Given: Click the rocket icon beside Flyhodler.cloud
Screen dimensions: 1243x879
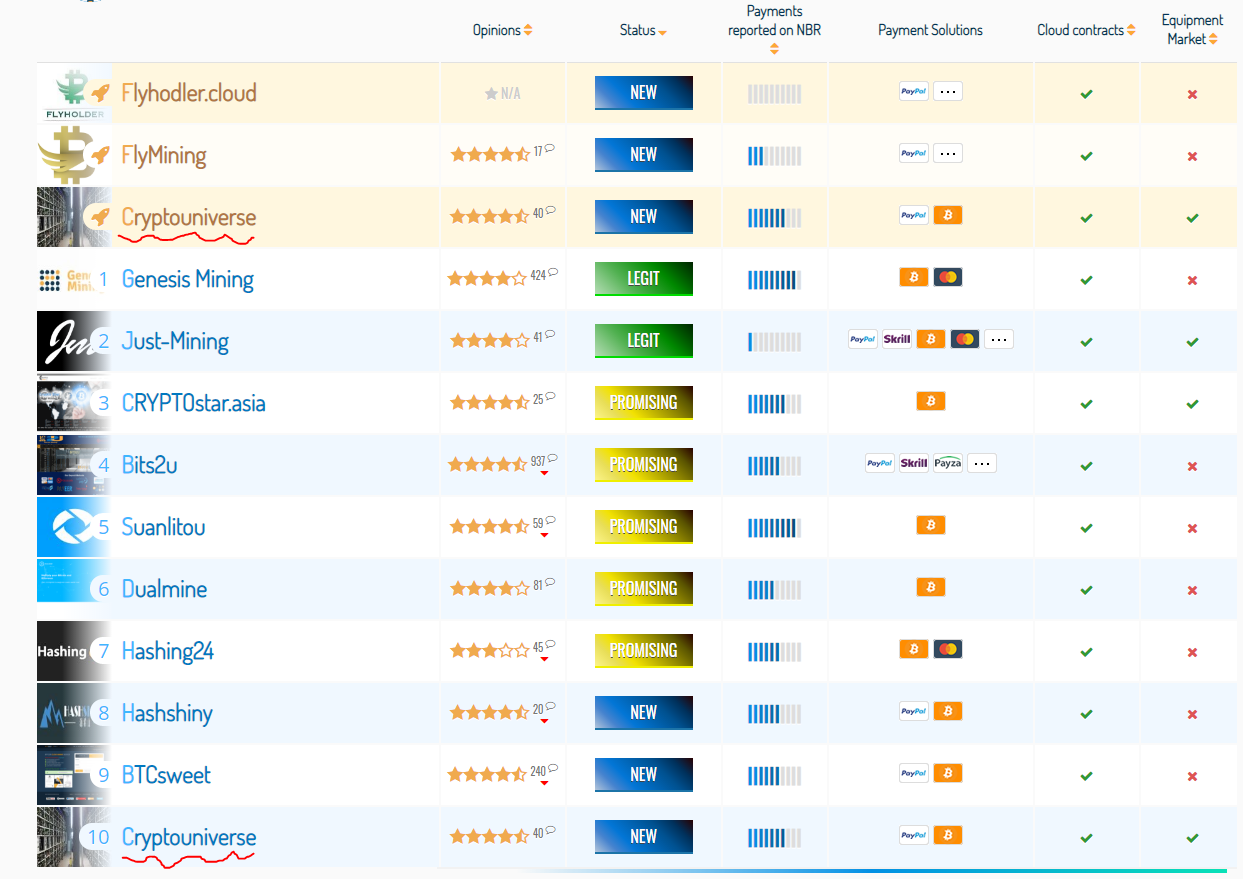Looking at the screenshot, I should point(100,93).
